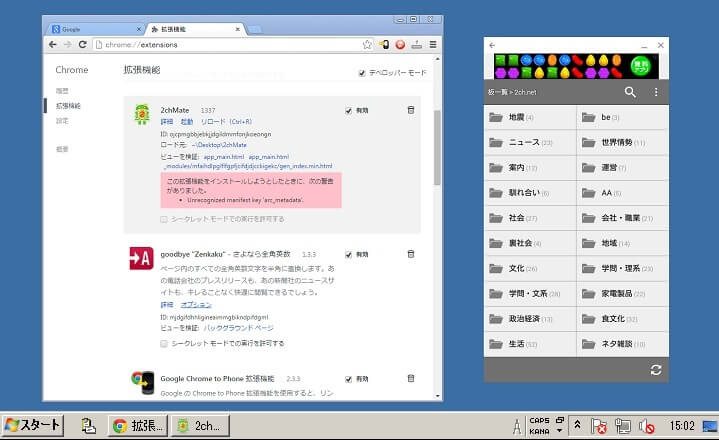Click the download tray toolbar extension icon
The image size is (719, 440).
point(416,44)
